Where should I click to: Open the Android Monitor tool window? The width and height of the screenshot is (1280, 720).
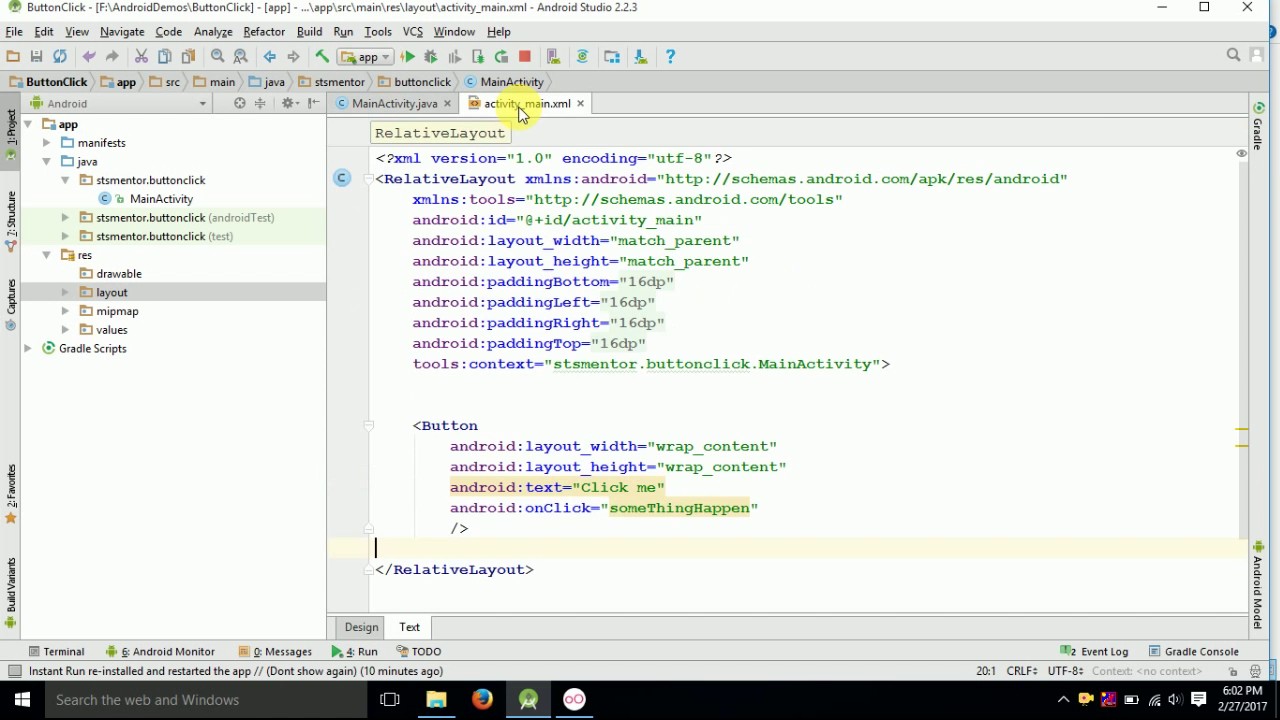pos(162,651)
